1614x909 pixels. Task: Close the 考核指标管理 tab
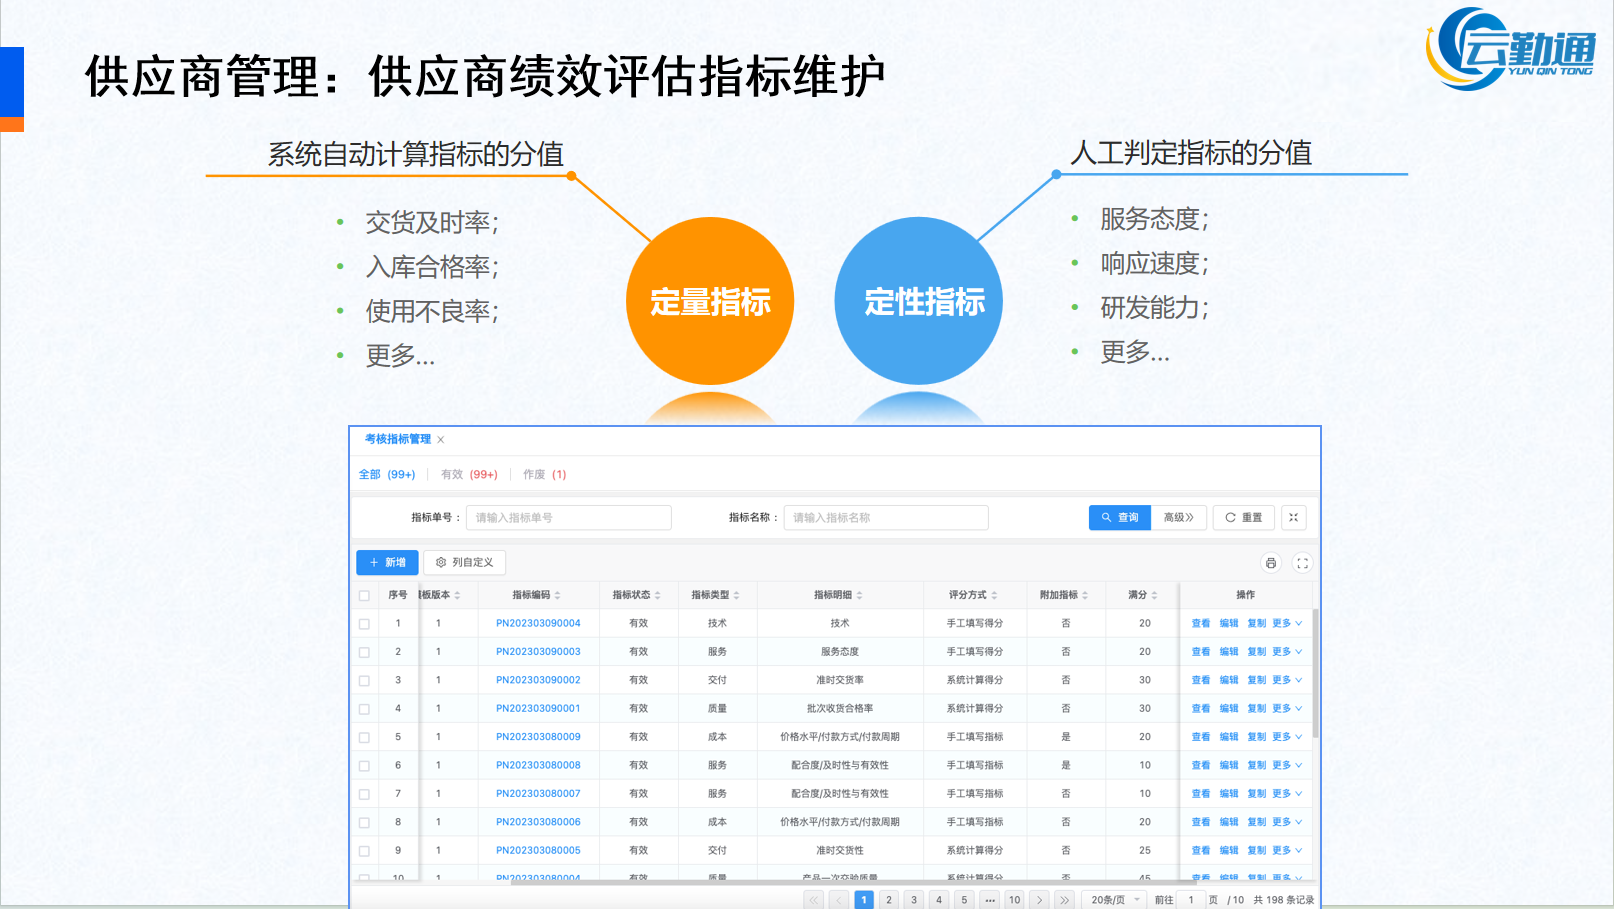tap(440, 439)
